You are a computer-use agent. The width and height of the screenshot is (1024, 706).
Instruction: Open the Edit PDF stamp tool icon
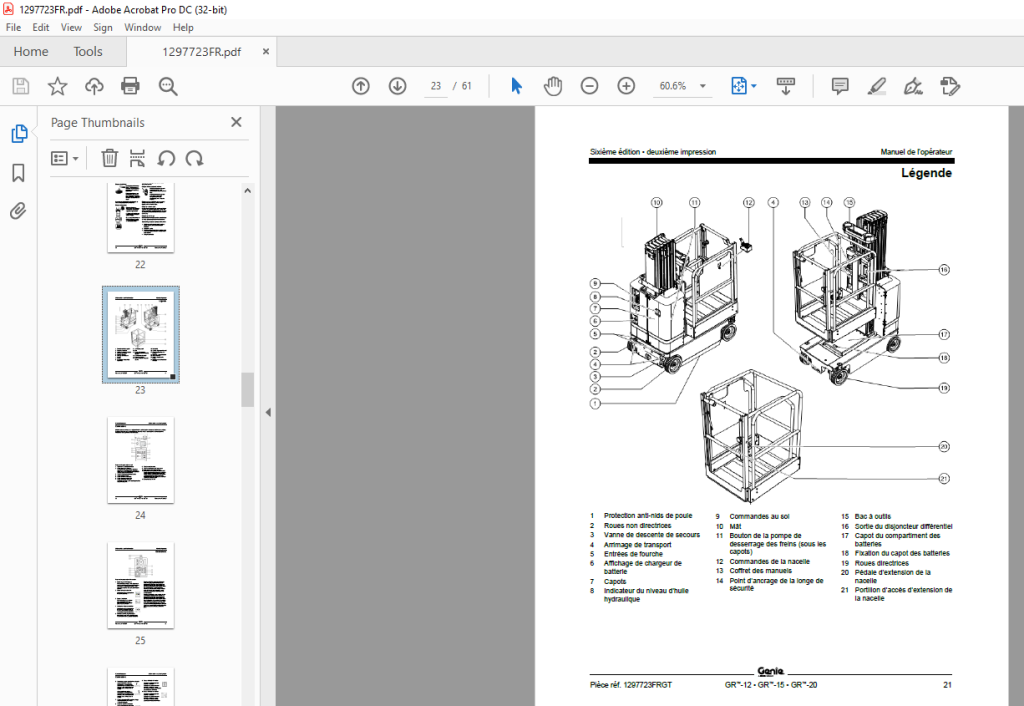(950, 86)
